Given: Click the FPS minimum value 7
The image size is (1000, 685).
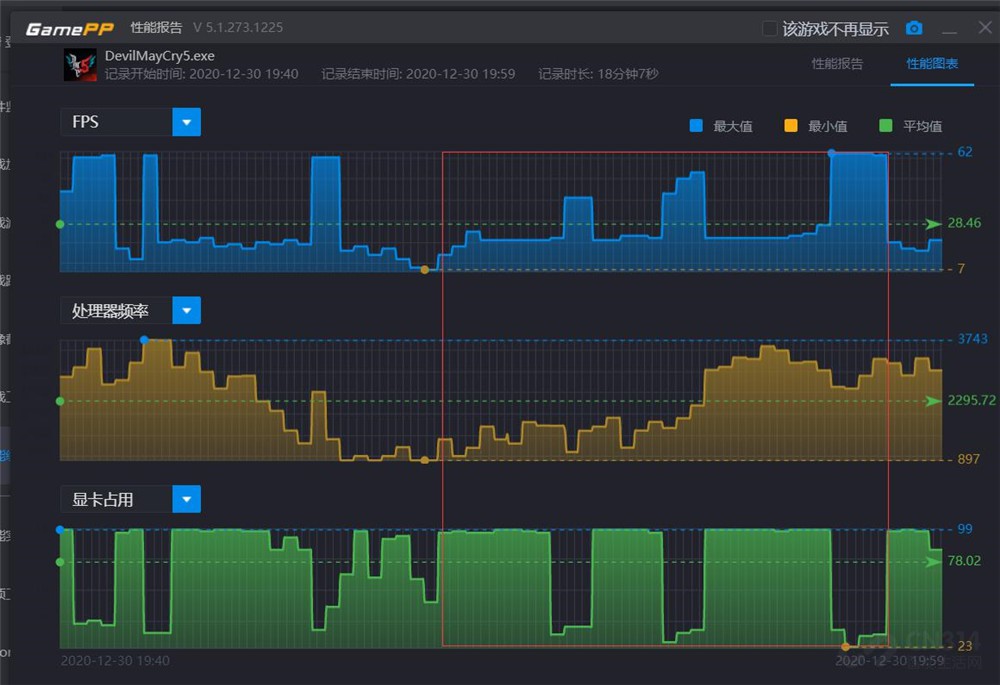Looking at the screenshot, I should tap(961, 269).
